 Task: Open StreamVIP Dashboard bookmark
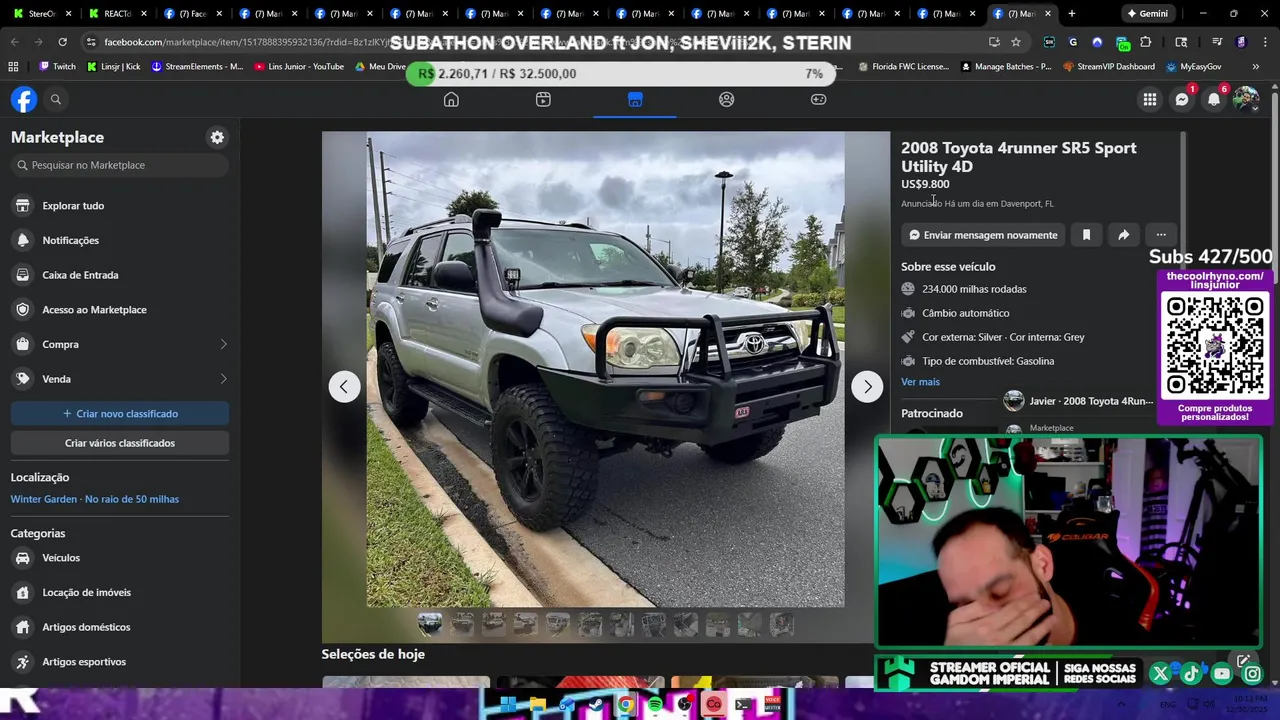tap(1108, 67)
